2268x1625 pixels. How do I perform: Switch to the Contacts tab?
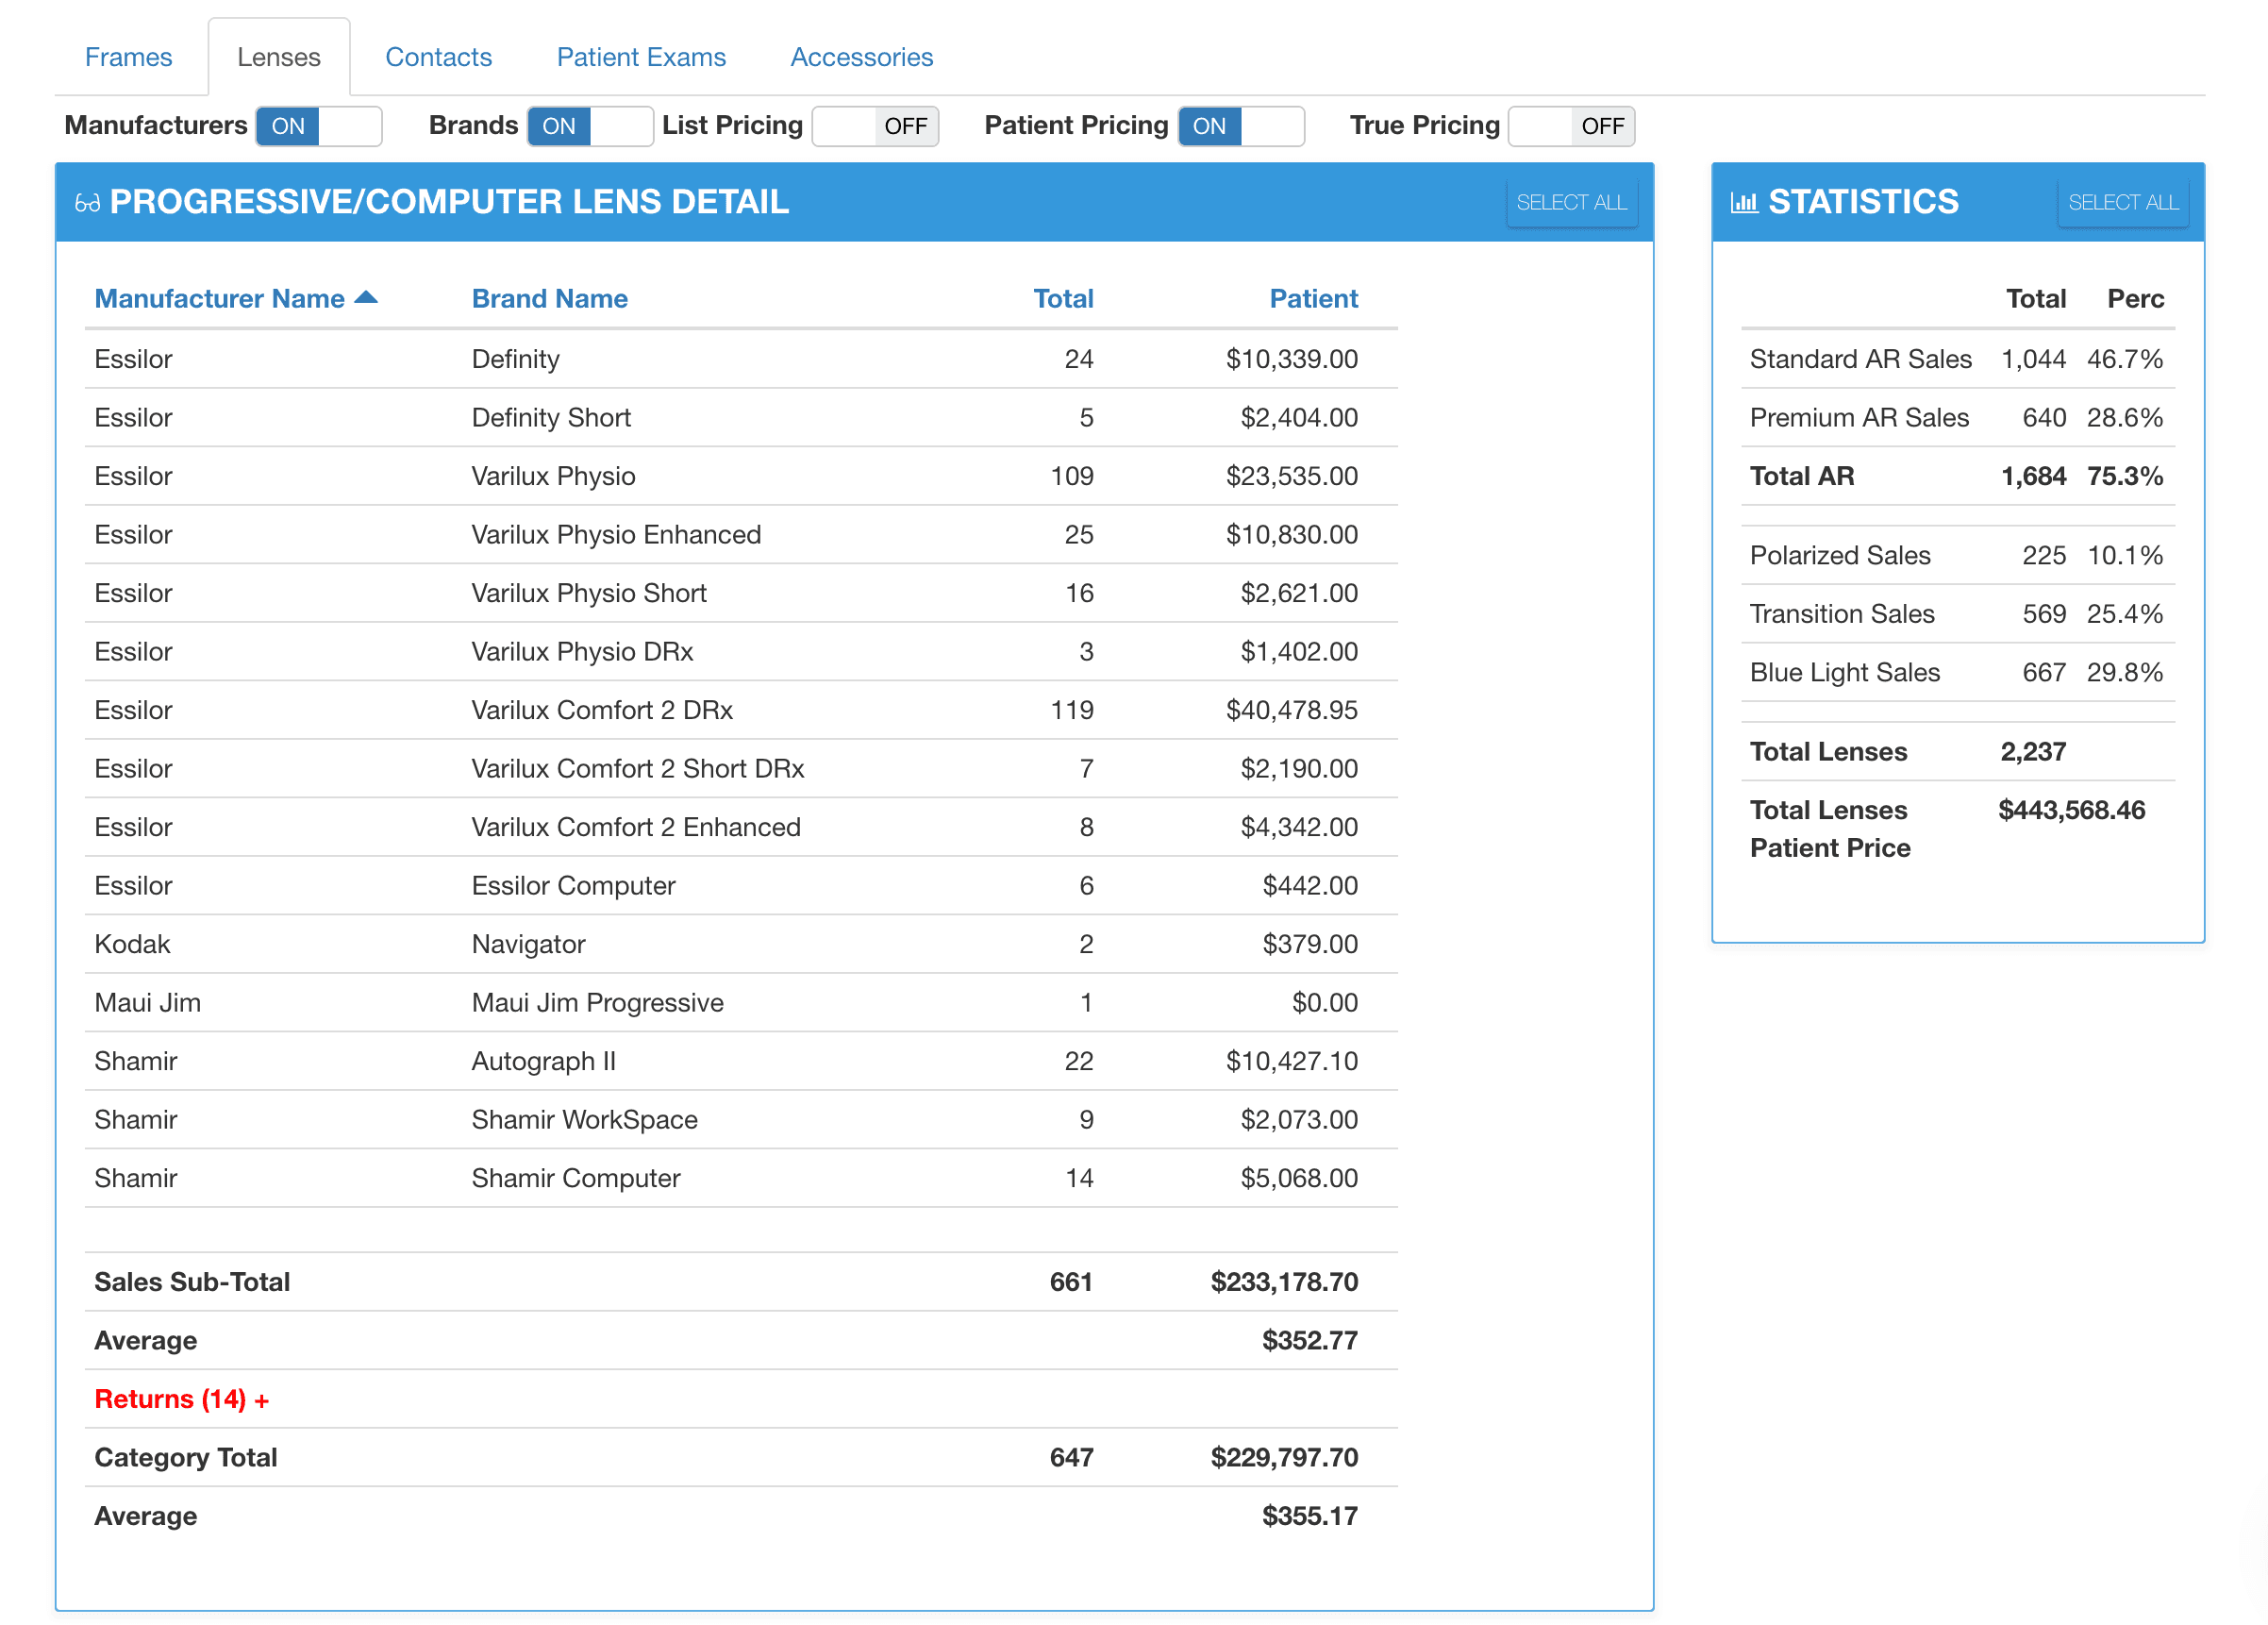pyautogui.click(x=438, y=57)
